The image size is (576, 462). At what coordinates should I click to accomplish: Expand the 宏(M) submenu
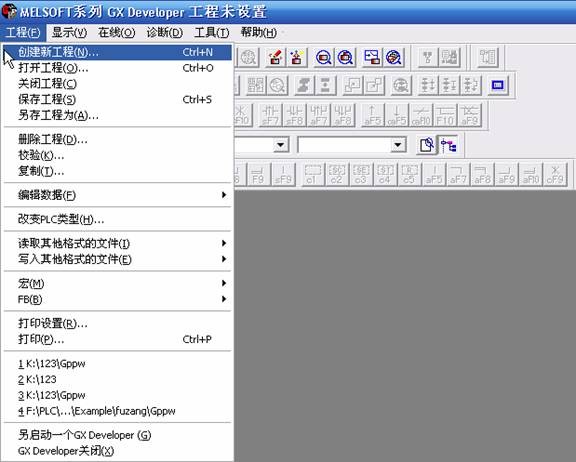[x=118, y=283]
